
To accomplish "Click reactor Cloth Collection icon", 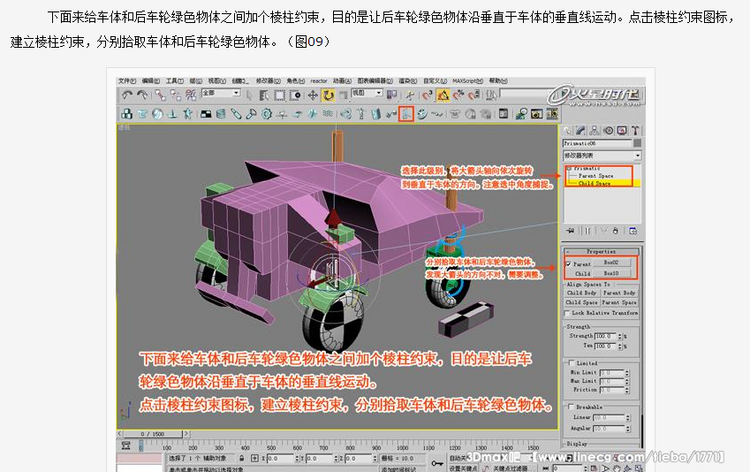I will pos(143,114).
